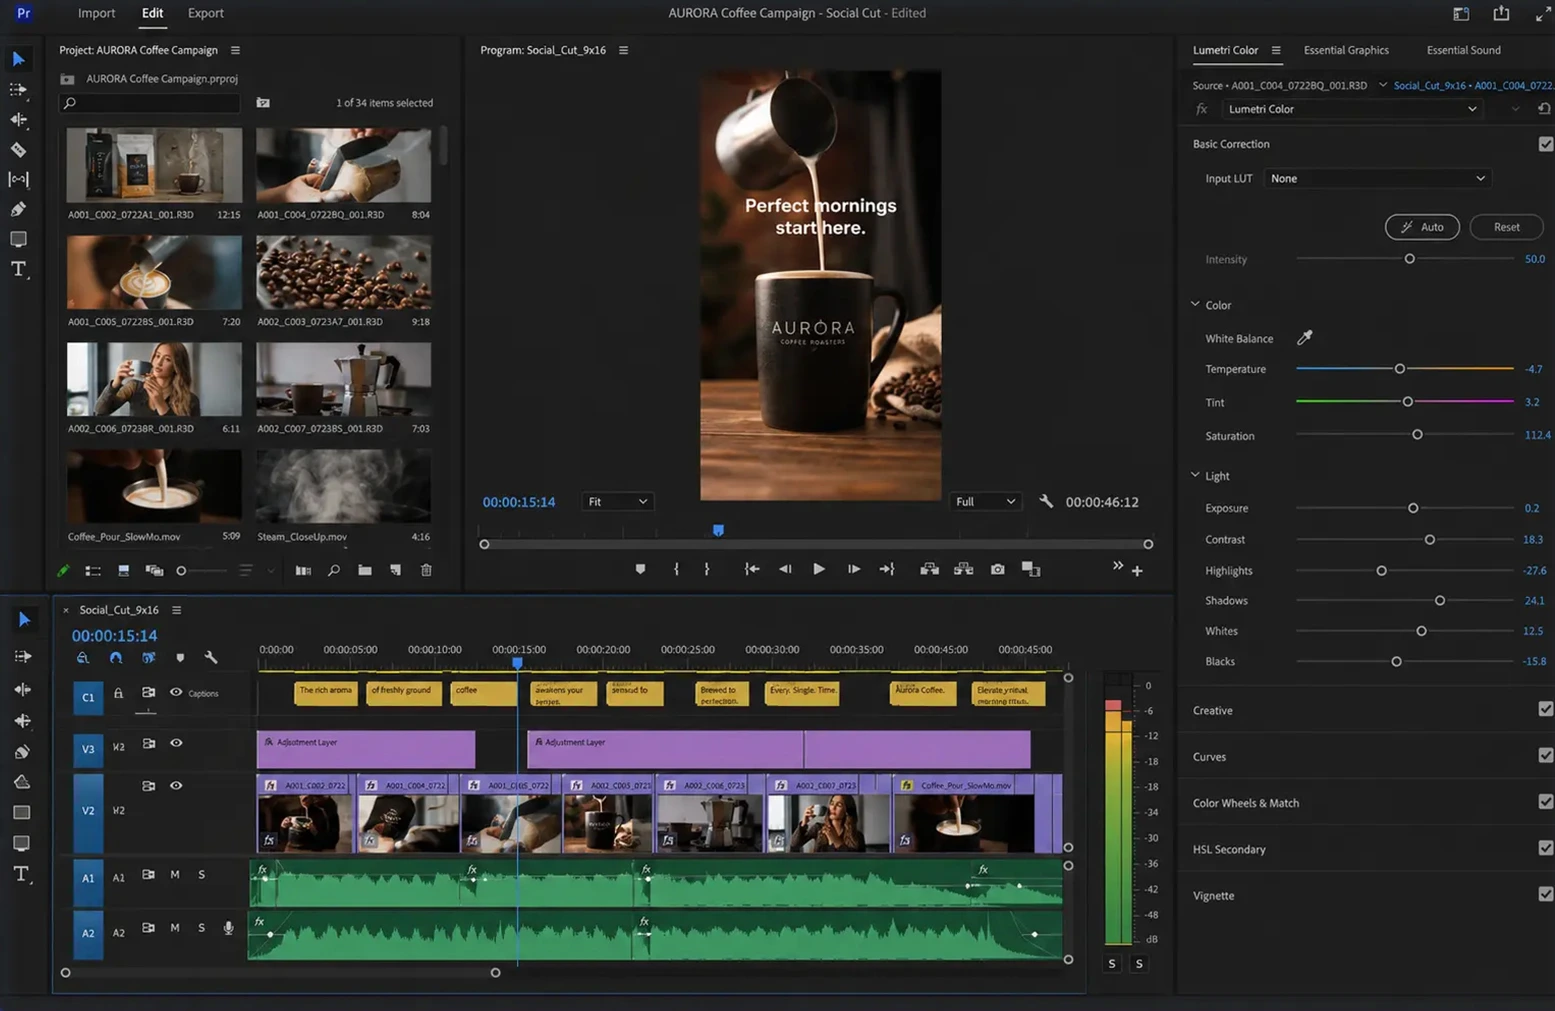1555x1011 pixels.
Task: Click Mark In bracket button
Action: coord(676,569)
